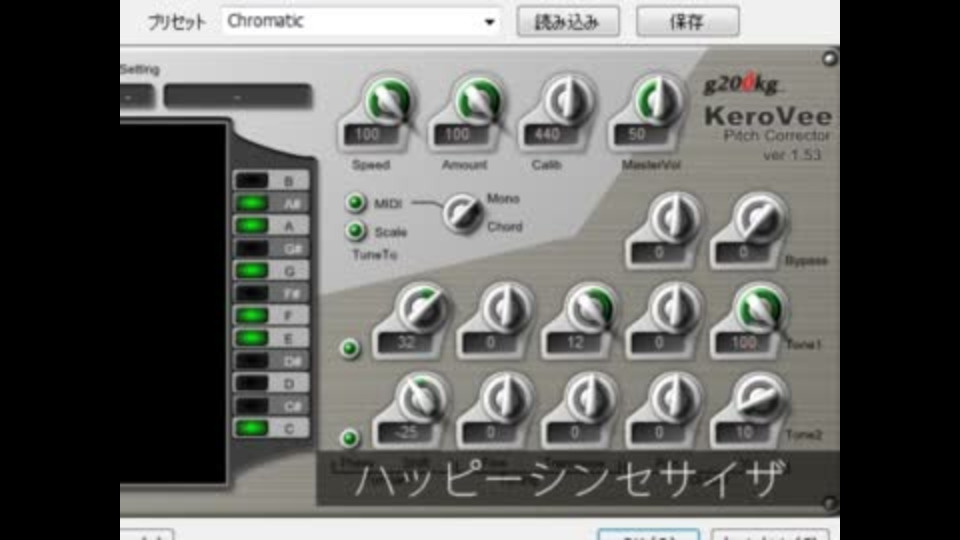Click the Mono/Chord selector knob
This screenshot has height=540, width=960.
(x=463, y=213)
